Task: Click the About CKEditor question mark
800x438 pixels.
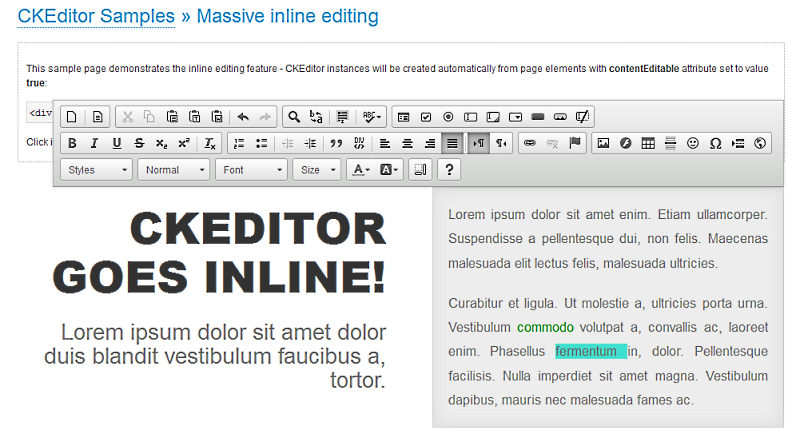Action: [x=450, y=170]
